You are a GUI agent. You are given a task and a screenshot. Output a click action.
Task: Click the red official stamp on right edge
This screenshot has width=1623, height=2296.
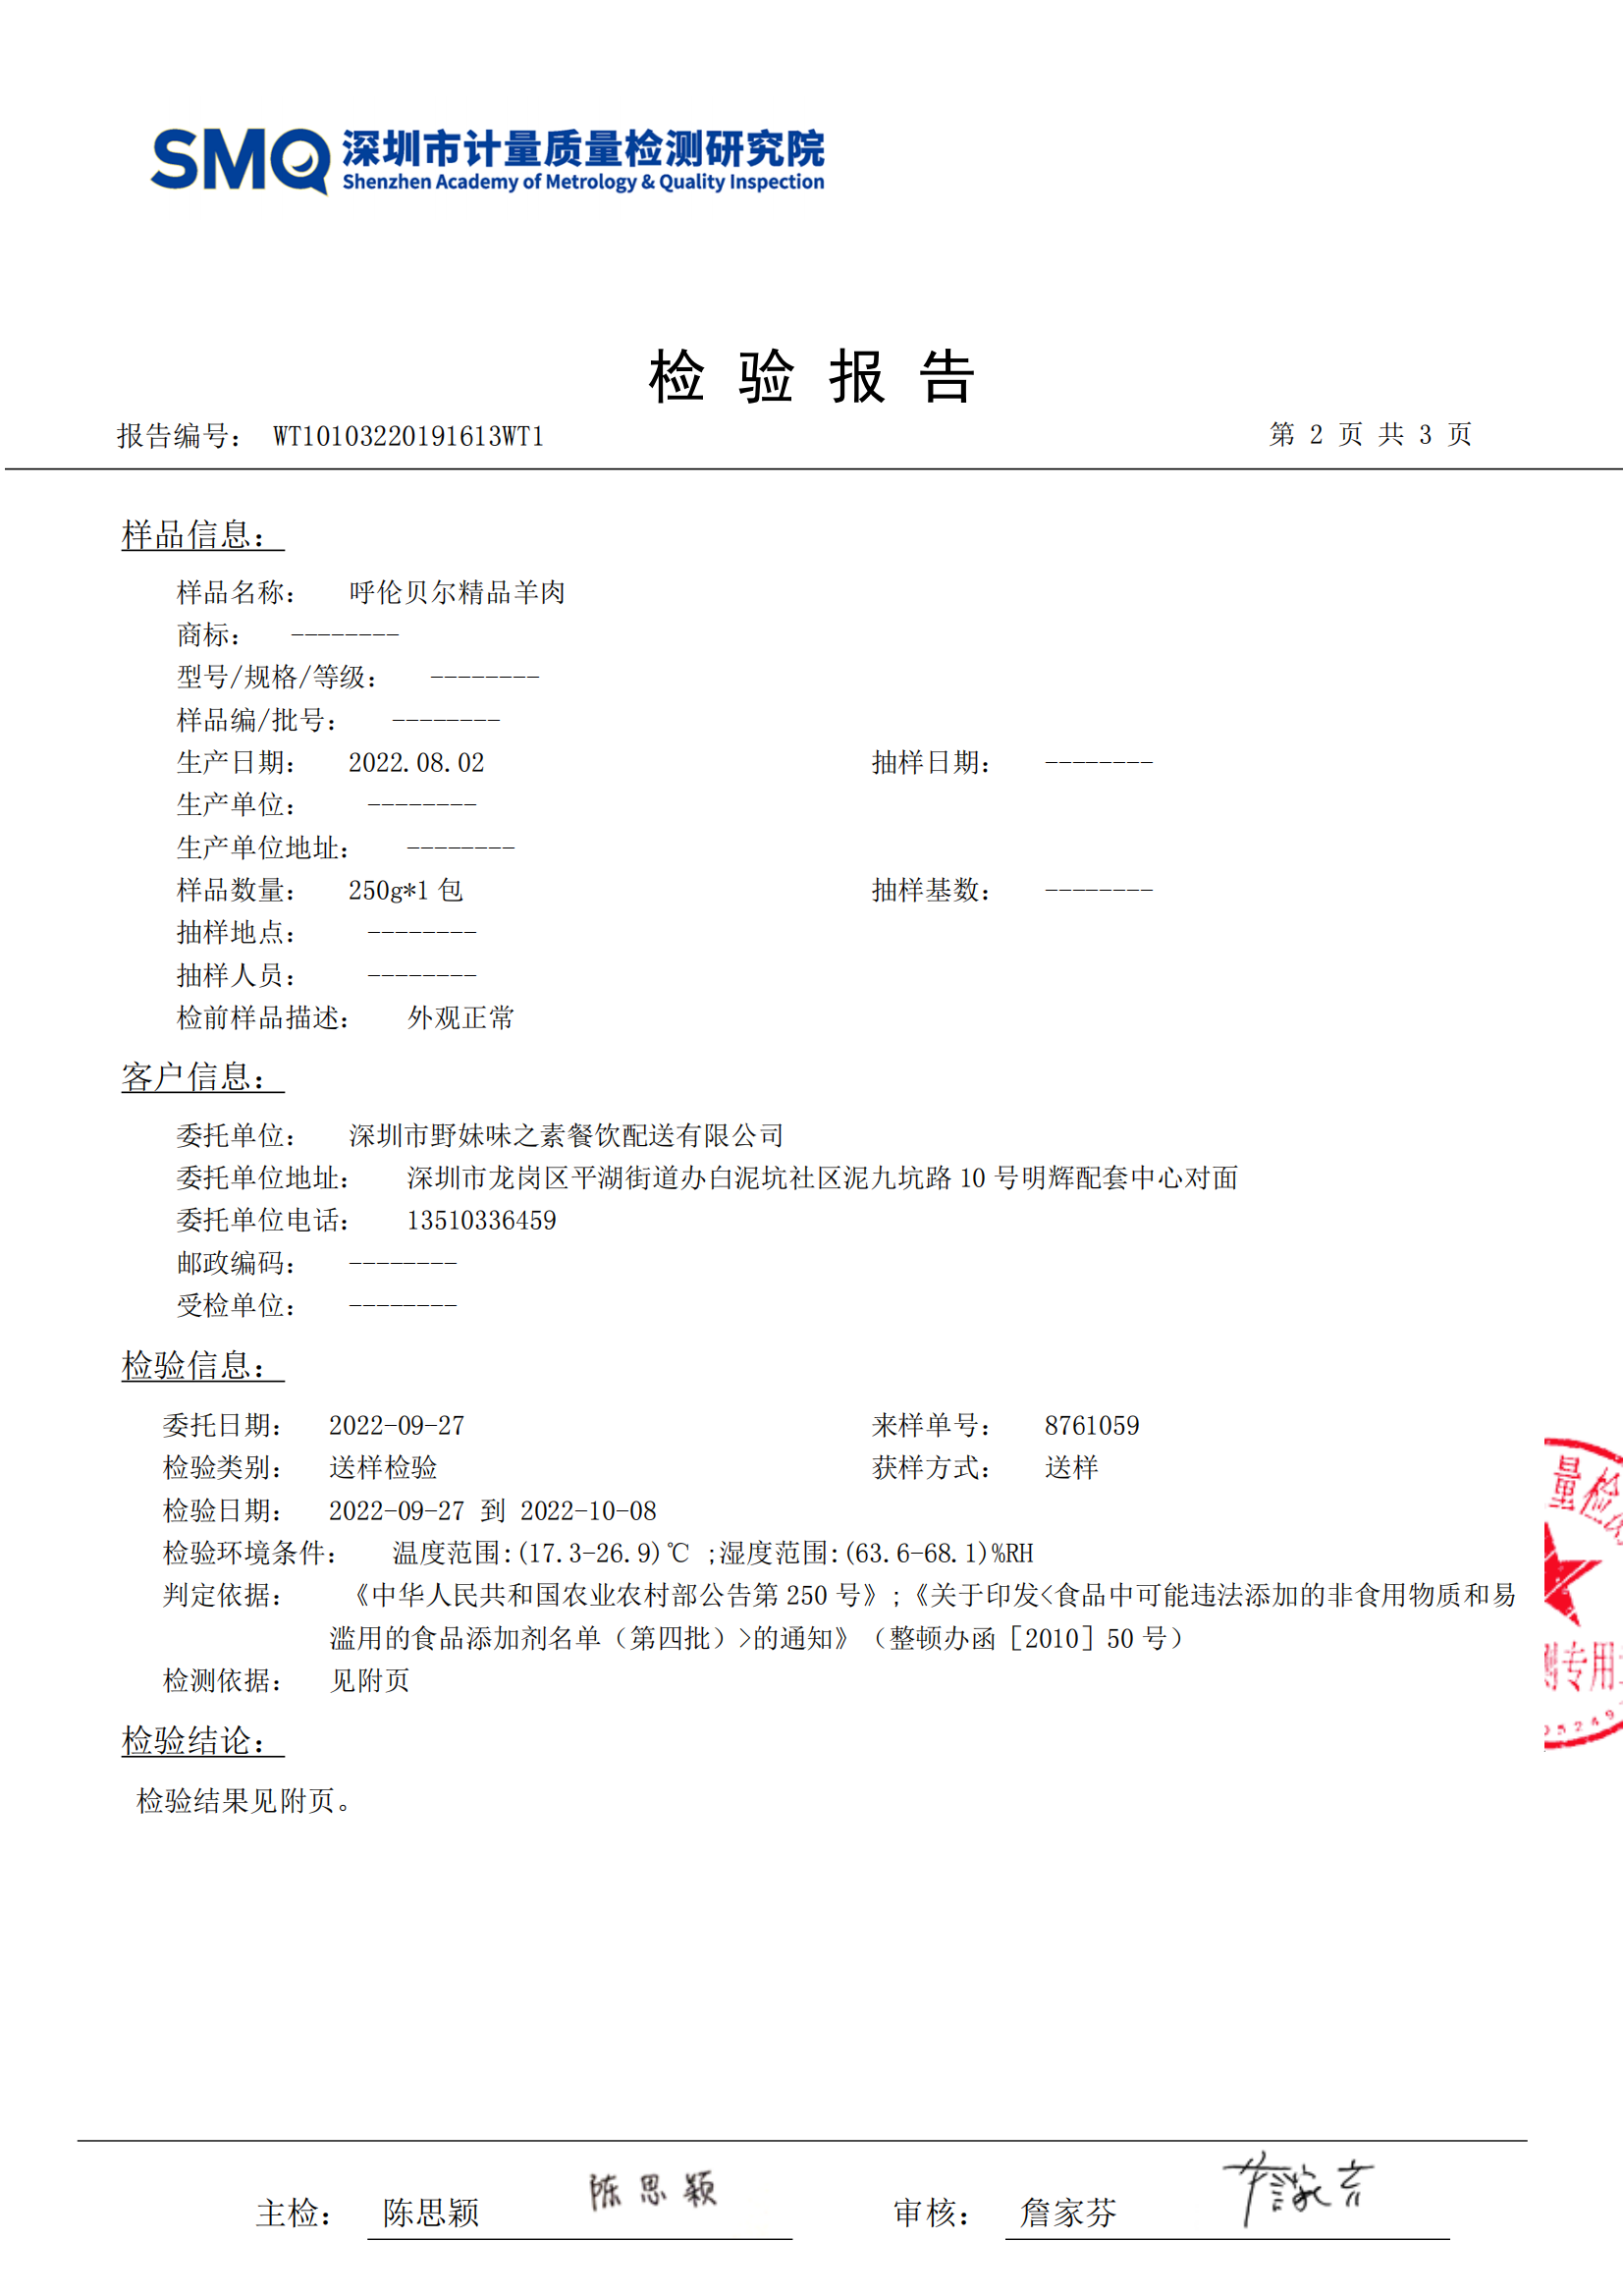(x=1583, y=1595)
